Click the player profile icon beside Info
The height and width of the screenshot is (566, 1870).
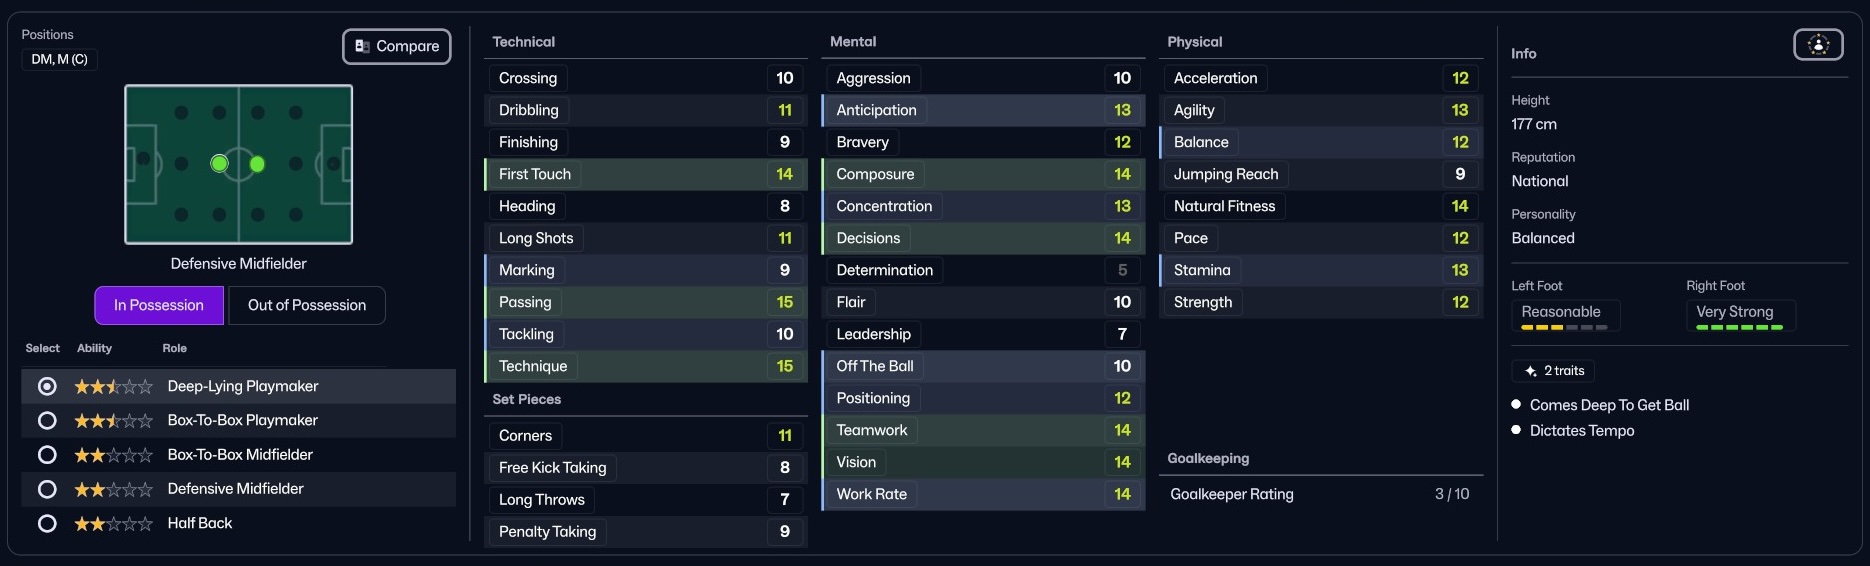click(x=1818, y=45)
